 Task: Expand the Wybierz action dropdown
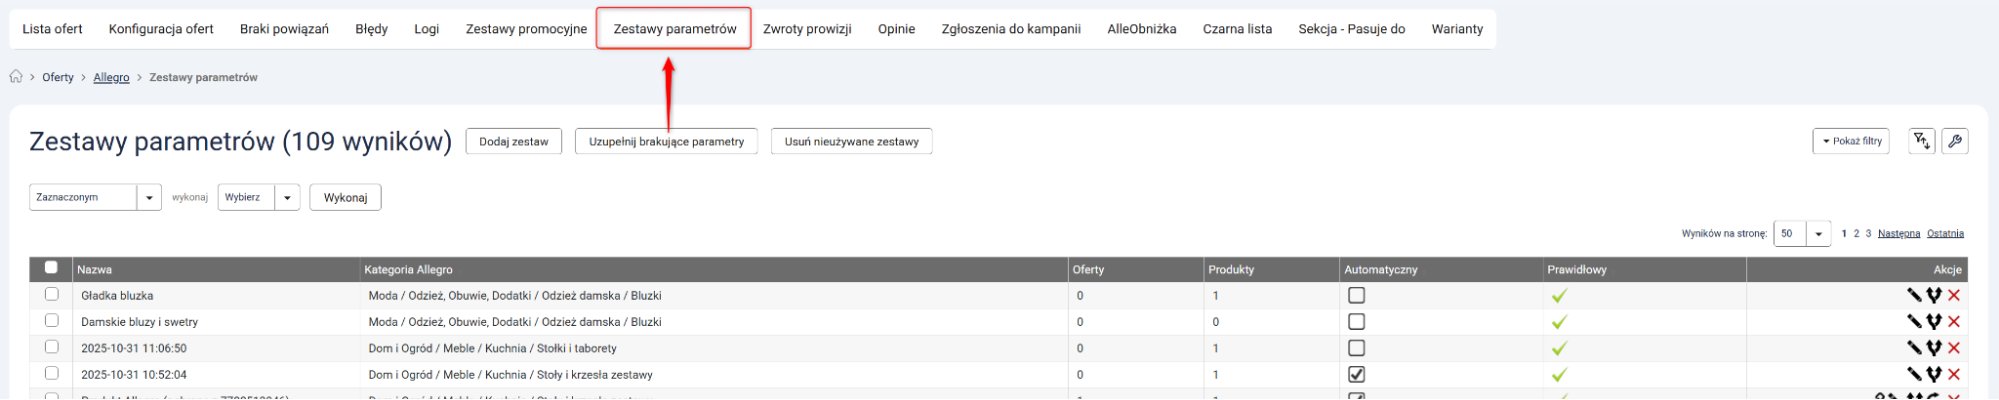pos(258,197)
